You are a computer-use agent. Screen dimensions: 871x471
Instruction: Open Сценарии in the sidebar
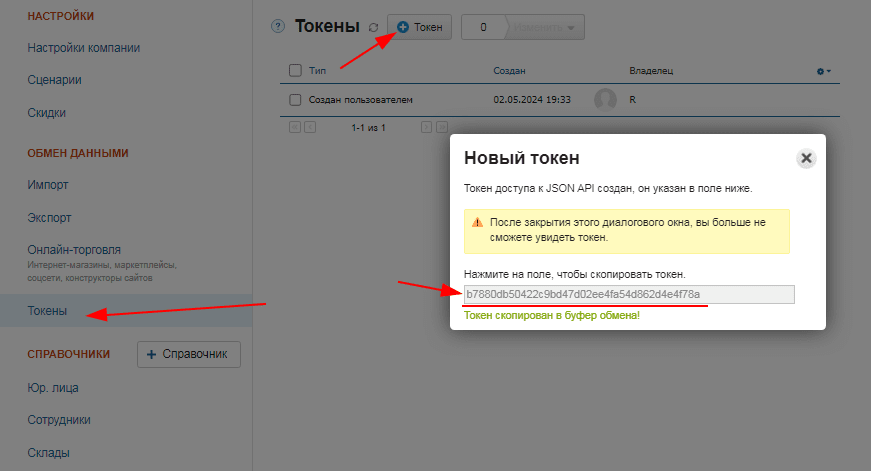point(54,80)
